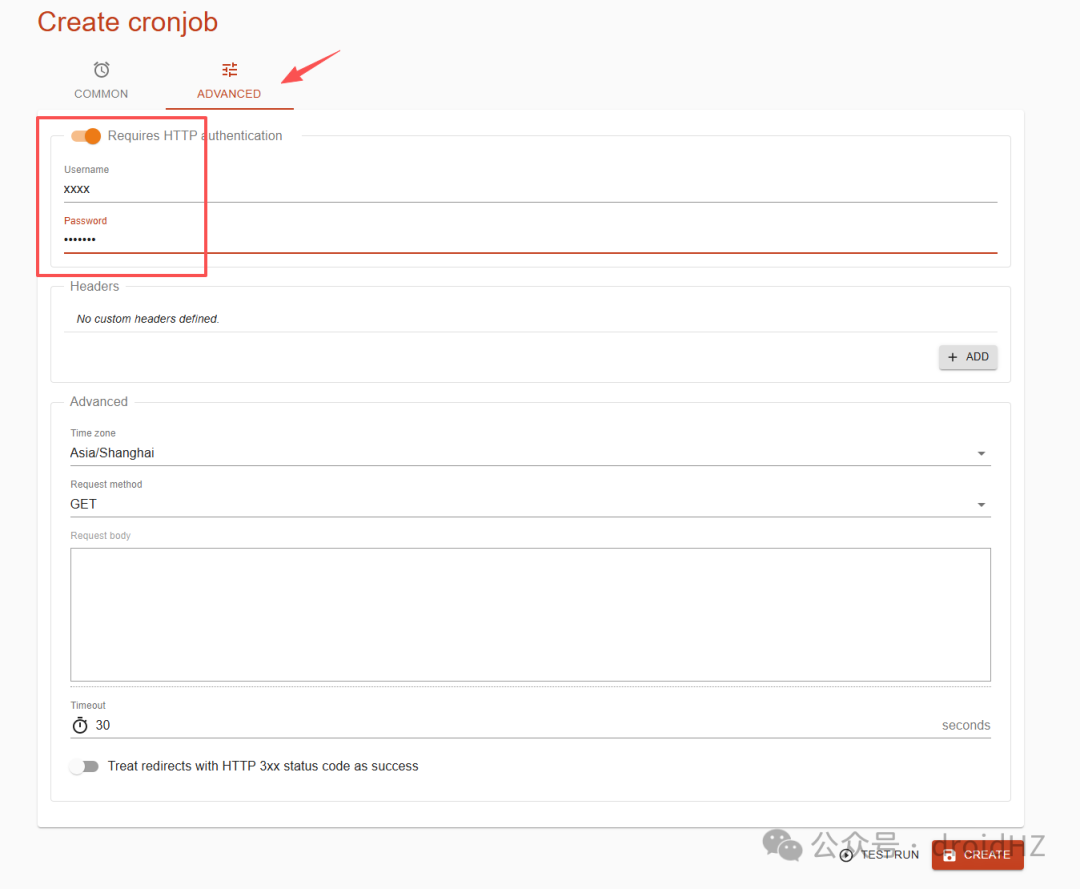Click the sliders icon above ADVANCED
The height and width of the screenshot is (889, 1080).
click(x=229, y=70)
